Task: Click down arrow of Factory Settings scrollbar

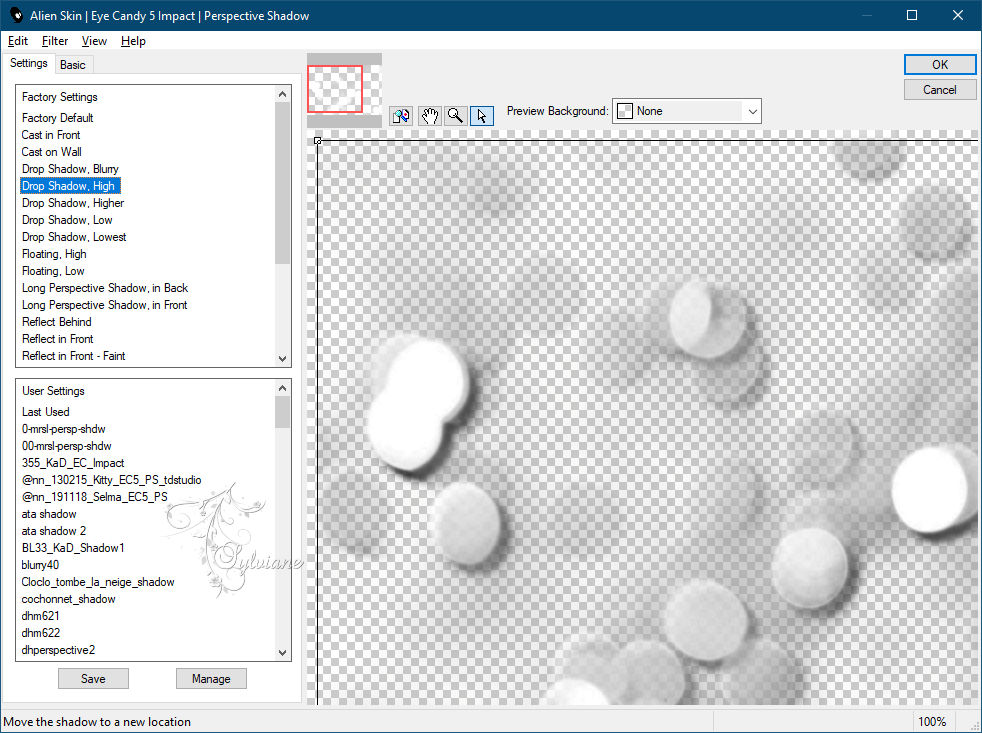Action: [282, 358]
